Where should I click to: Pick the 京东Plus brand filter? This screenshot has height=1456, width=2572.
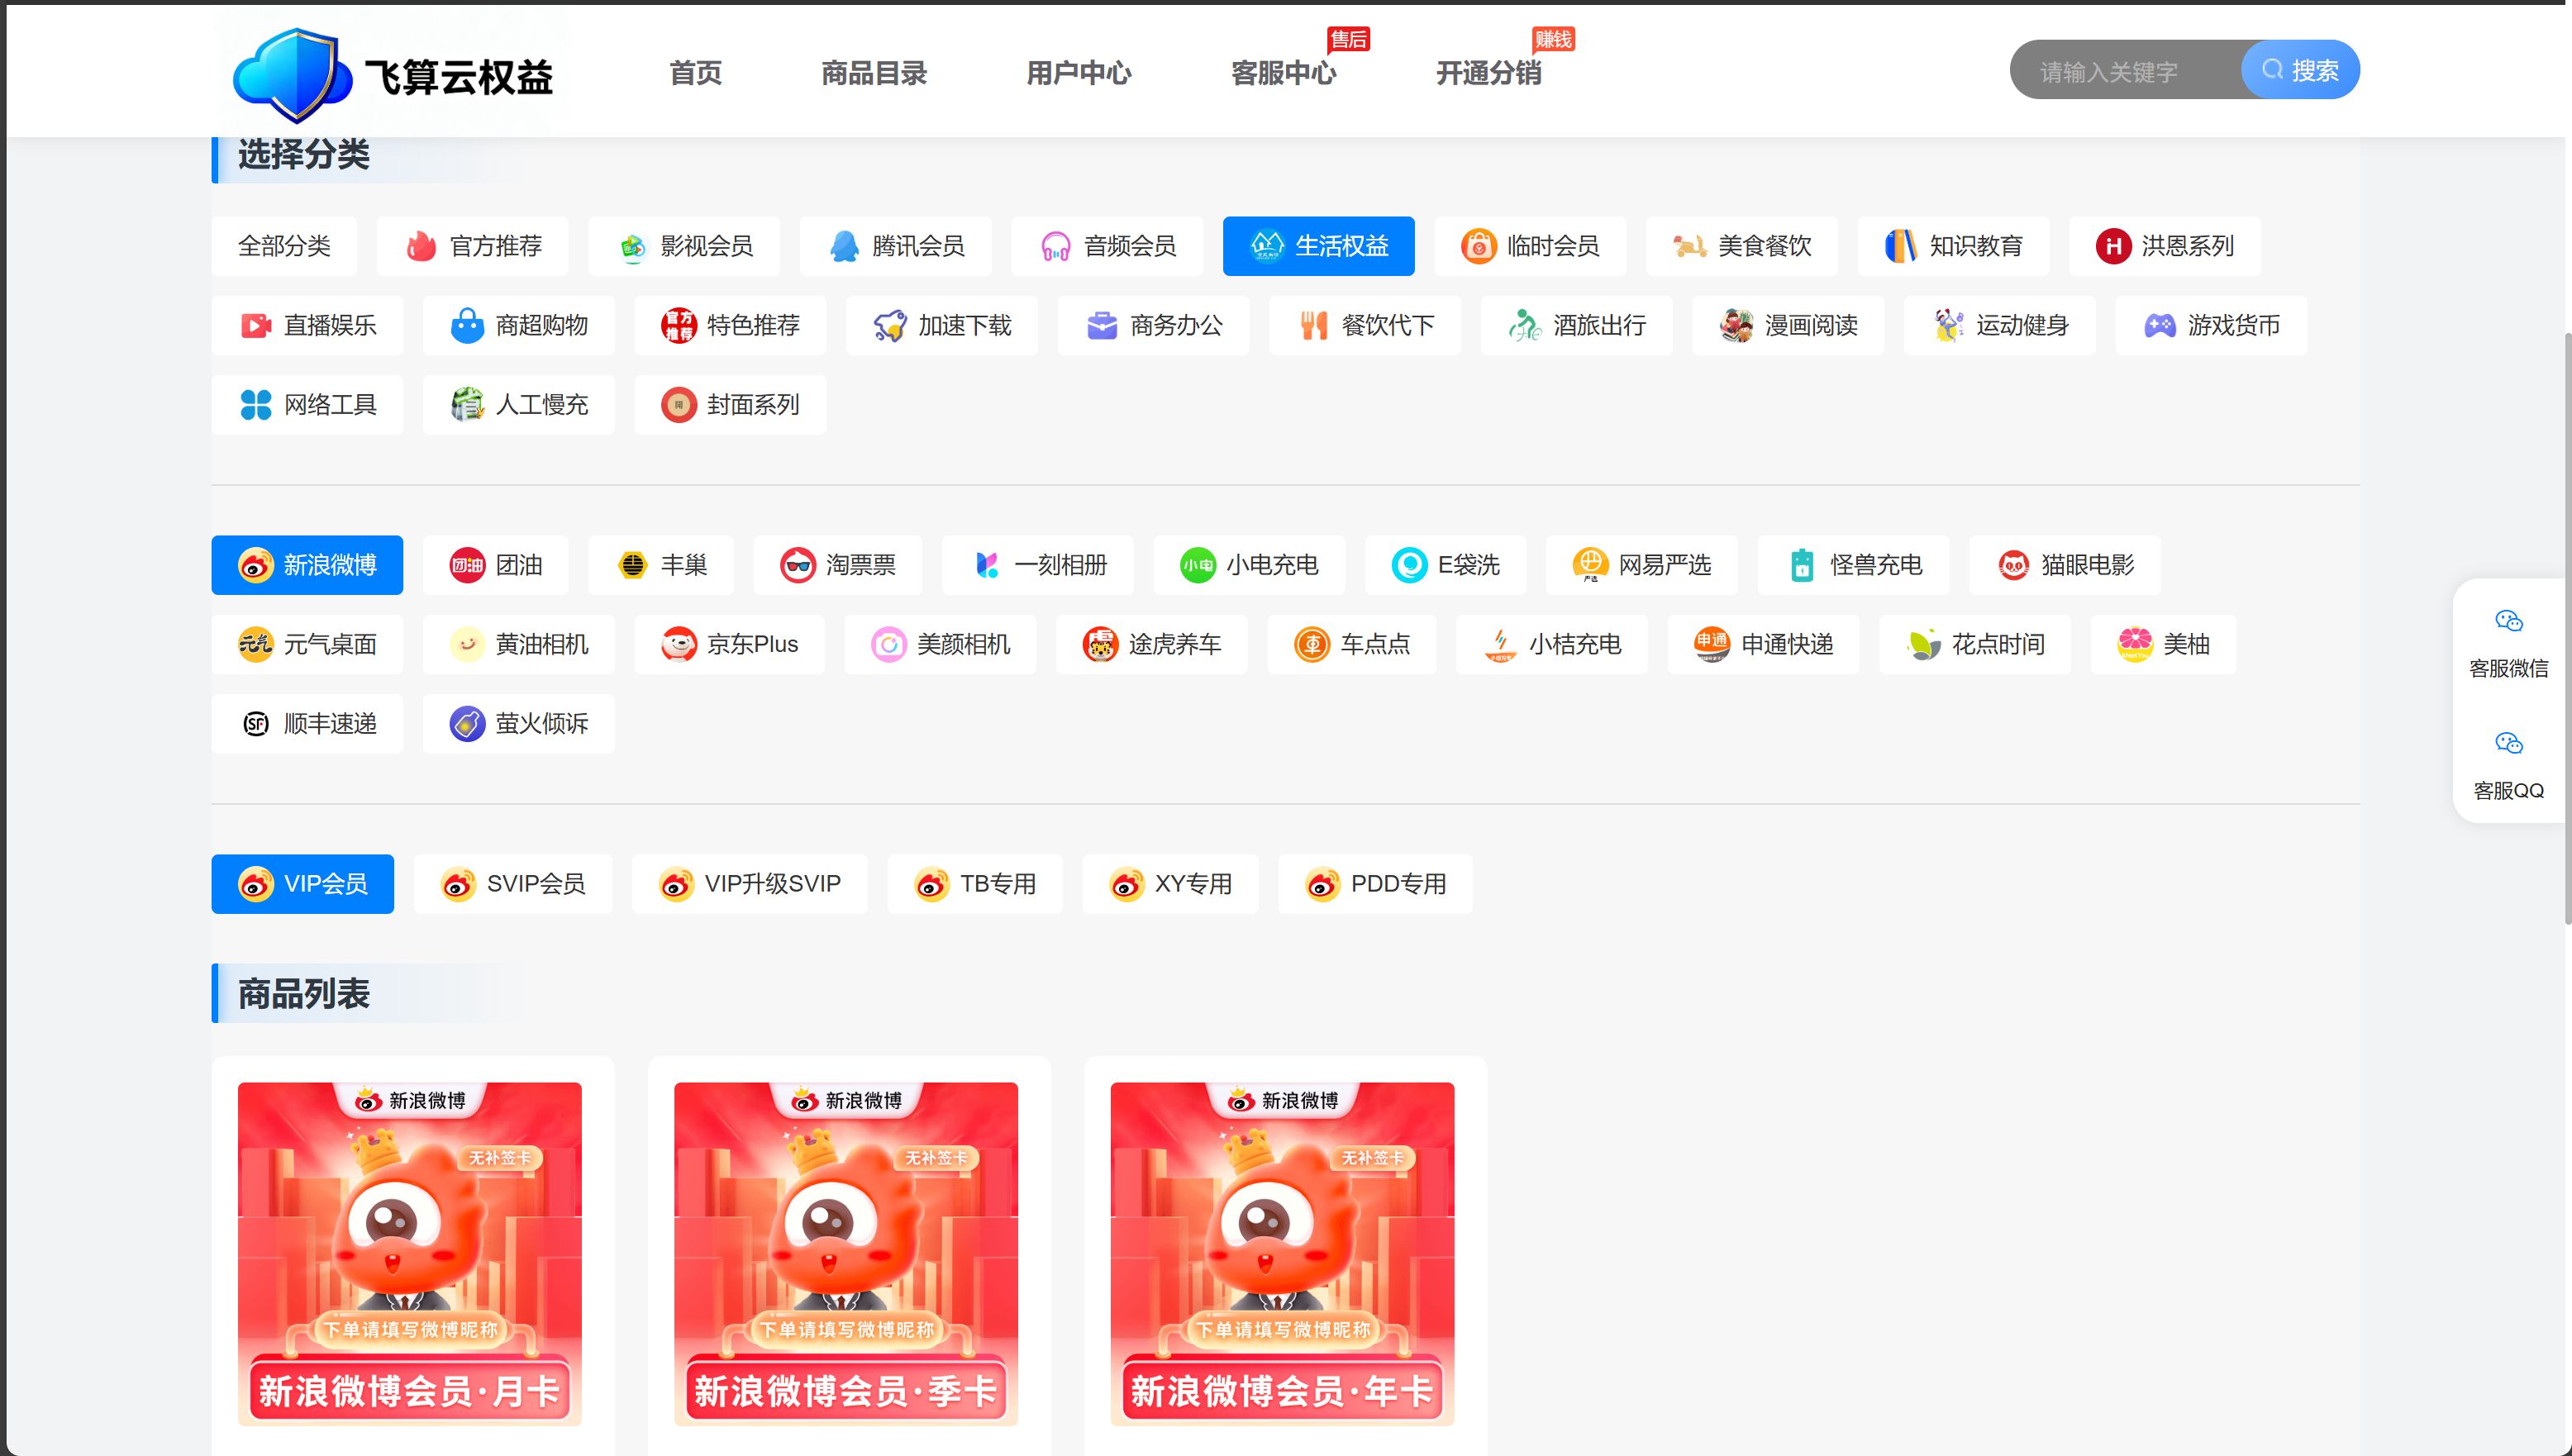coord(729,644)
